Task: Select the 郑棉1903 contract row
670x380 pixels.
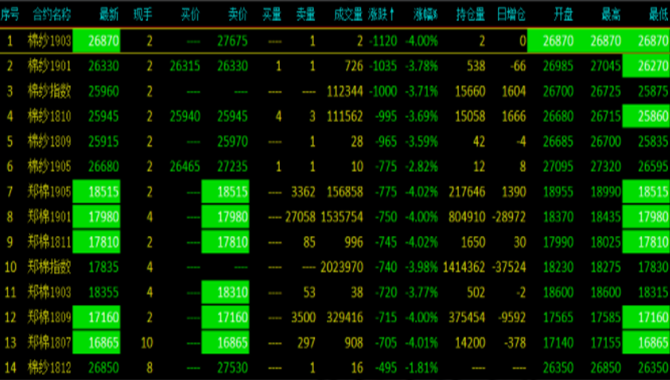Action: coord(335,292)
